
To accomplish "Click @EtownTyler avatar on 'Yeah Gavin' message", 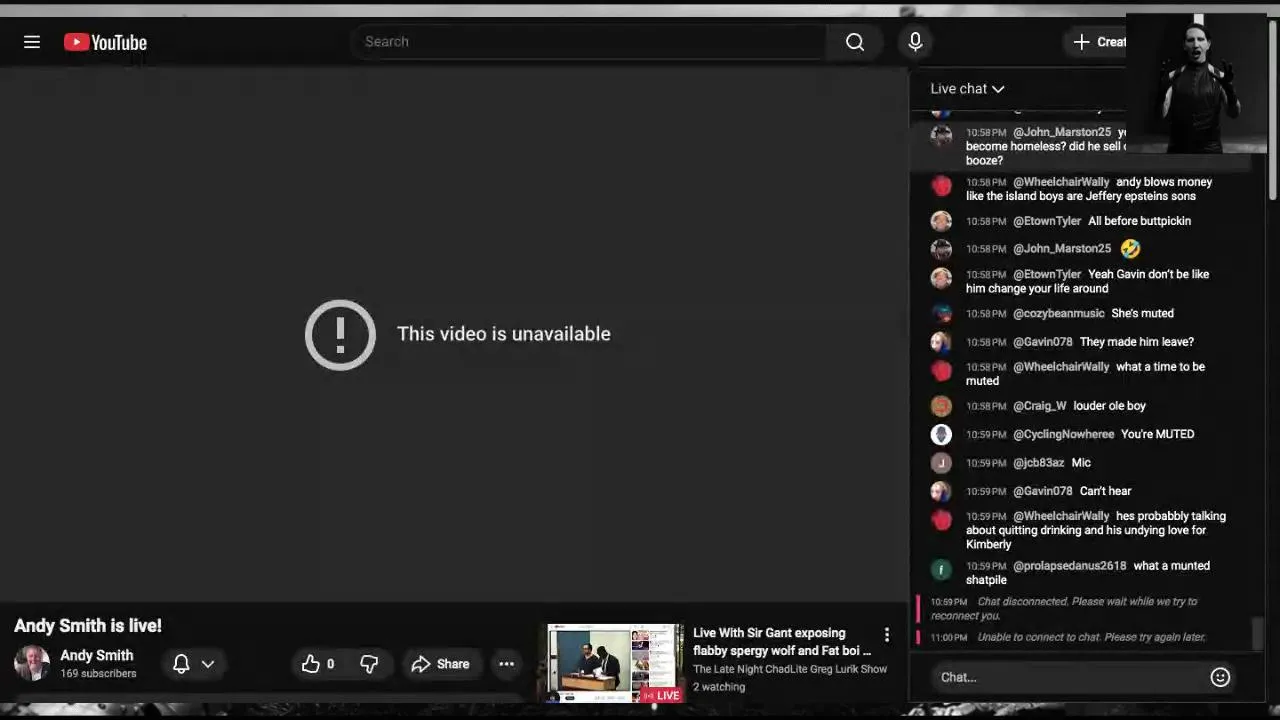I will (941, 278).
